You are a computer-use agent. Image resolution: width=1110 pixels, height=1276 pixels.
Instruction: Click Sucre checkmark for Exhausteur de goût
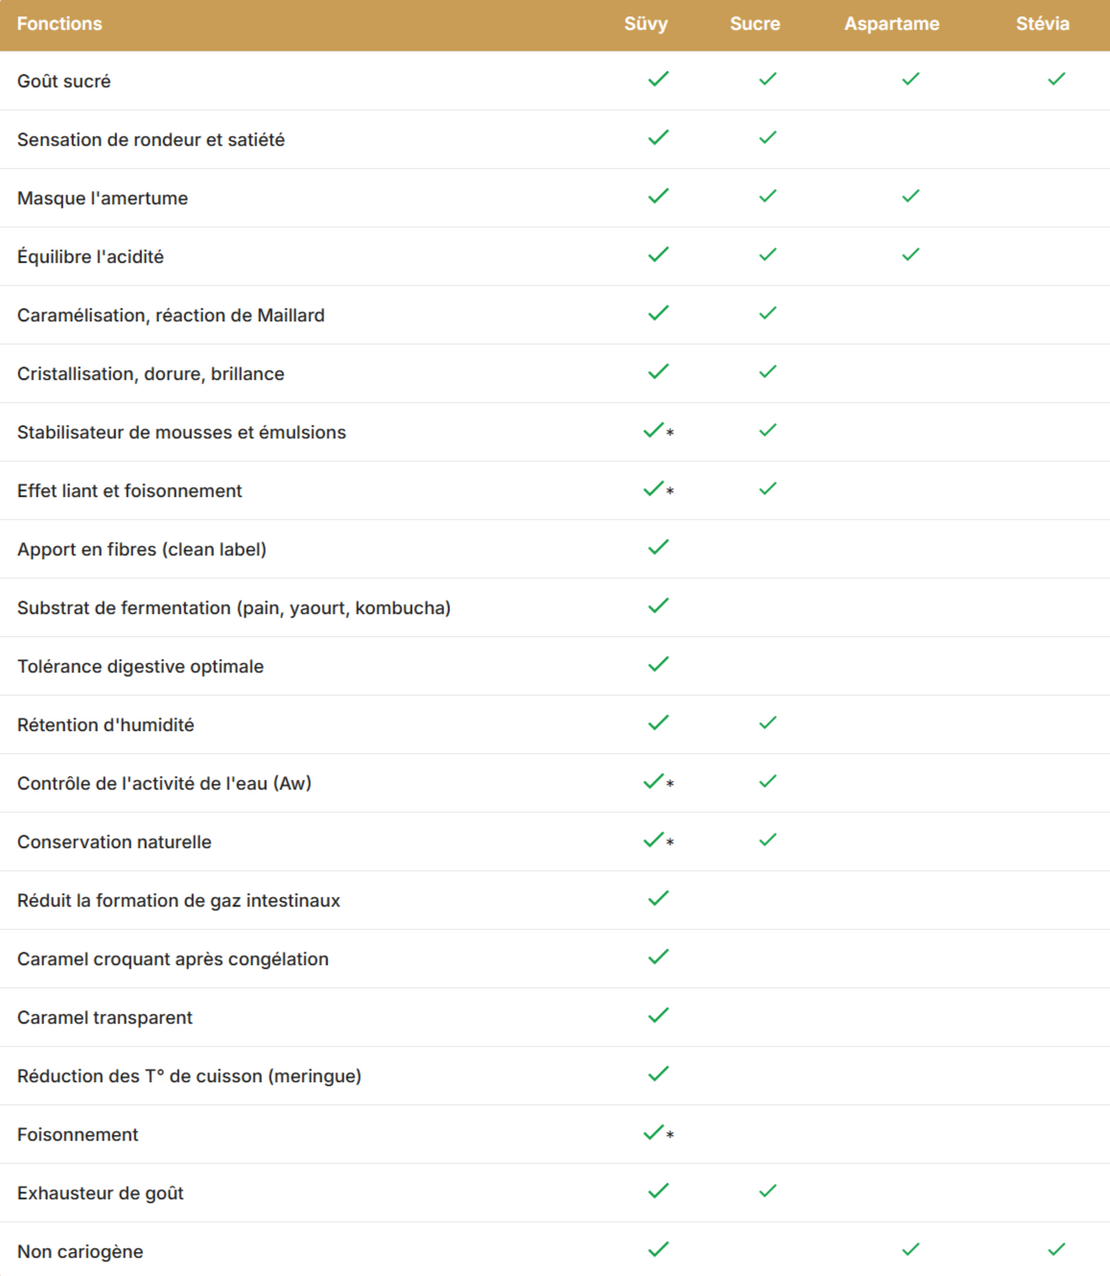tap(767, 1191)
